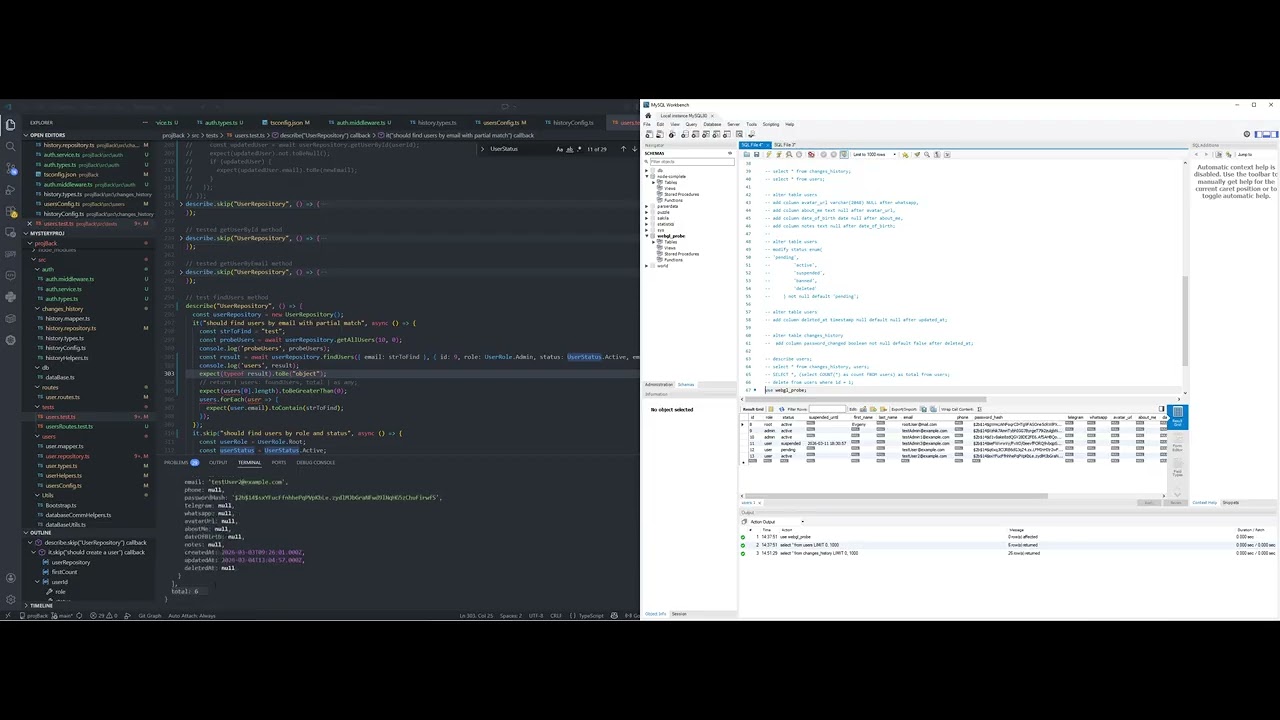Close users.test.ts in Open Editors list

tap(30, 224)
